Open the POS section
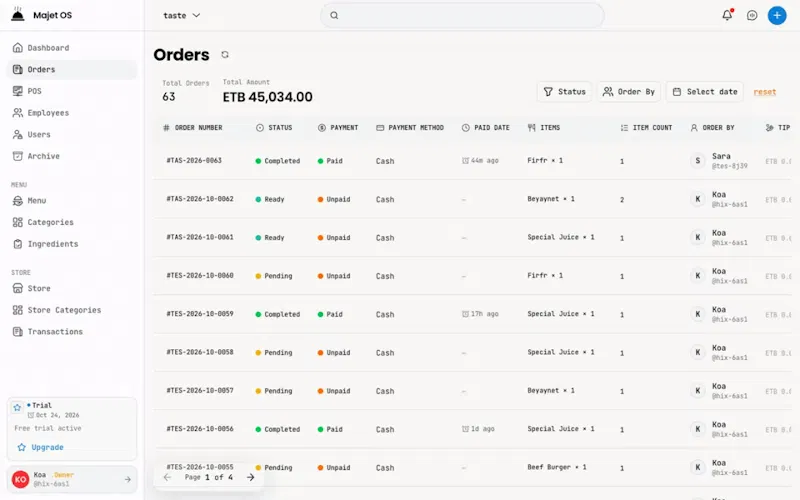 71,91
